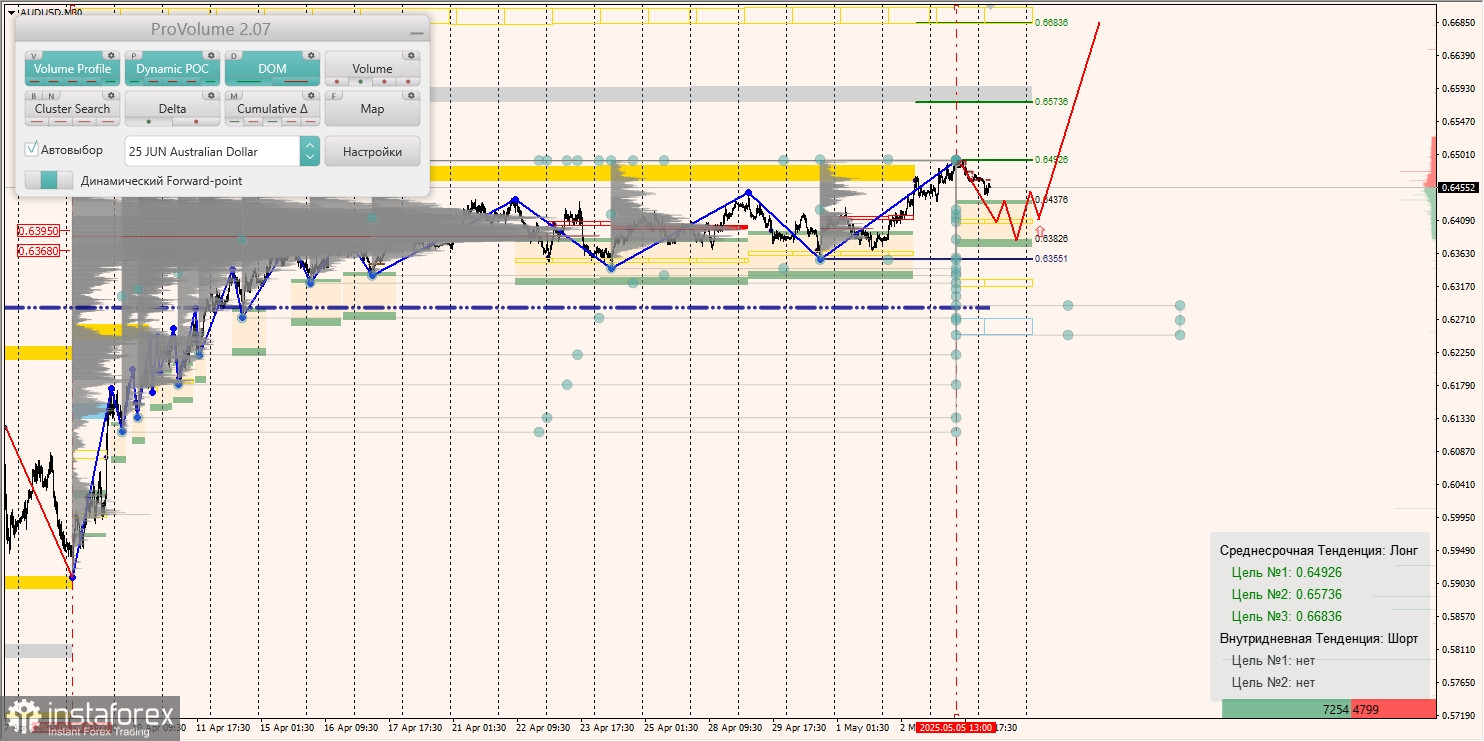
Task: Toggle the DOM indicator
Action: point(272,68)
